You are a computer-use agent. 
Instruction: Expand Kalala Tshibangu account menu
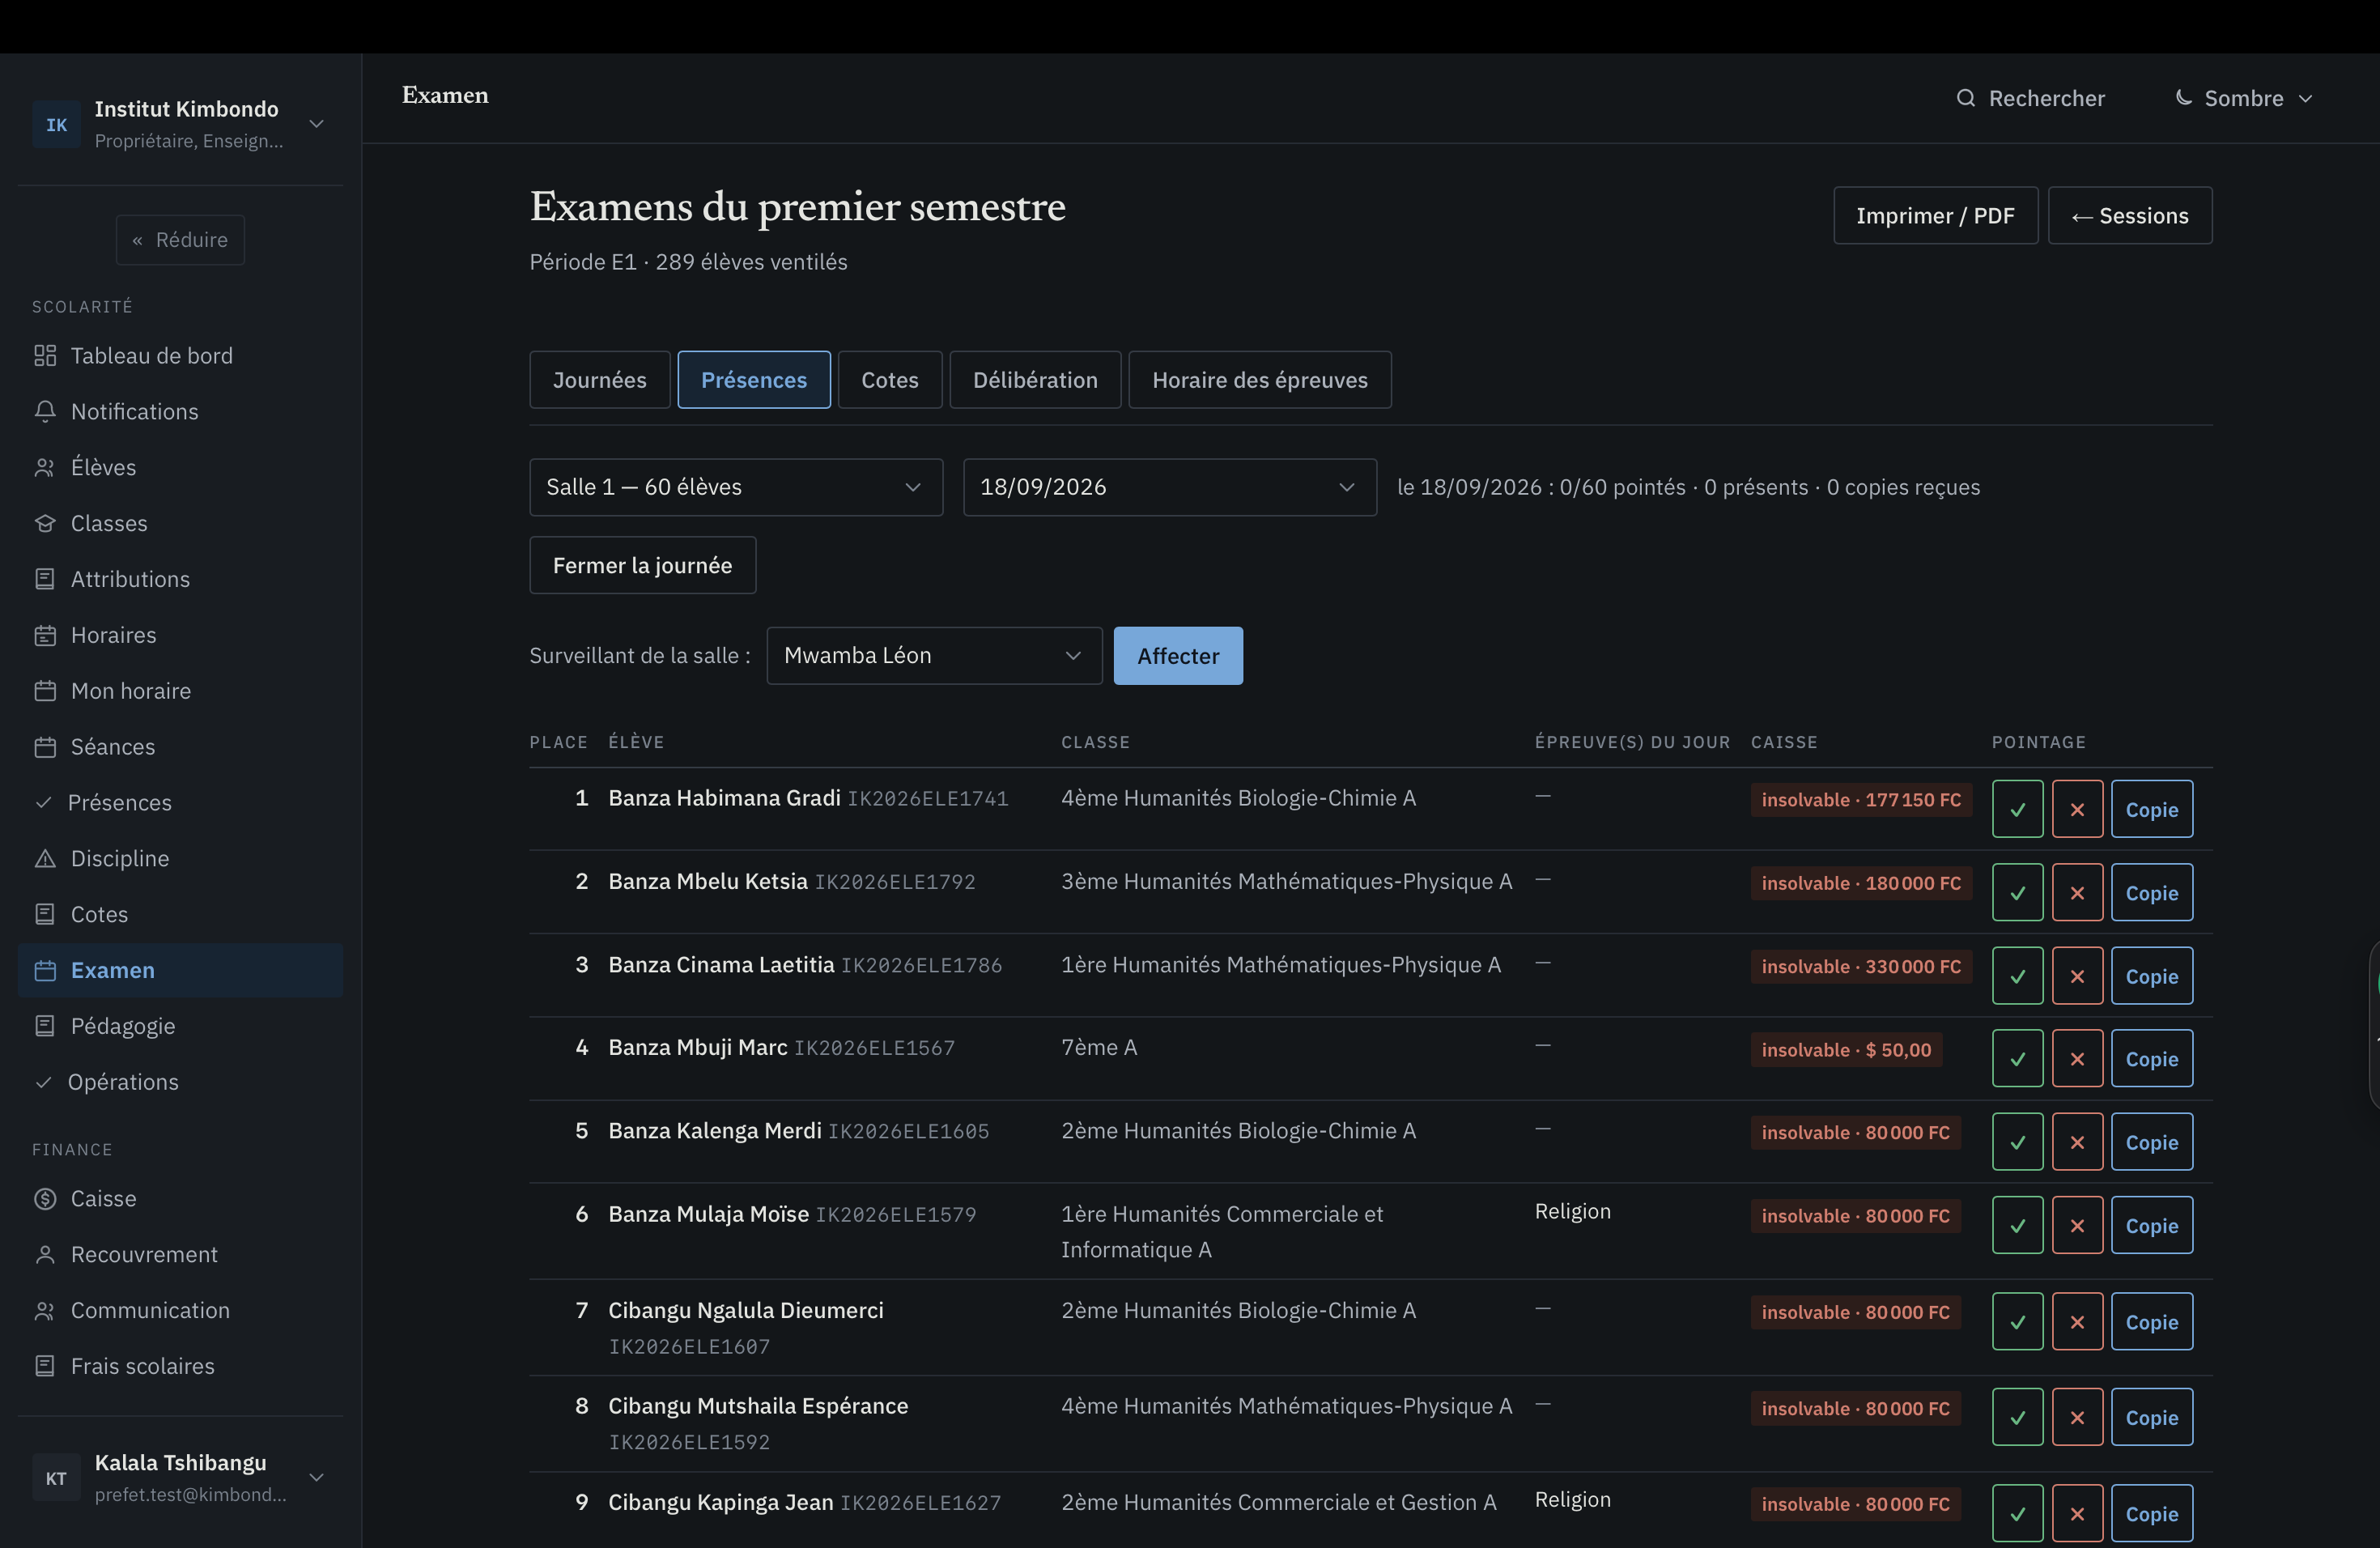coord(180,1478)
